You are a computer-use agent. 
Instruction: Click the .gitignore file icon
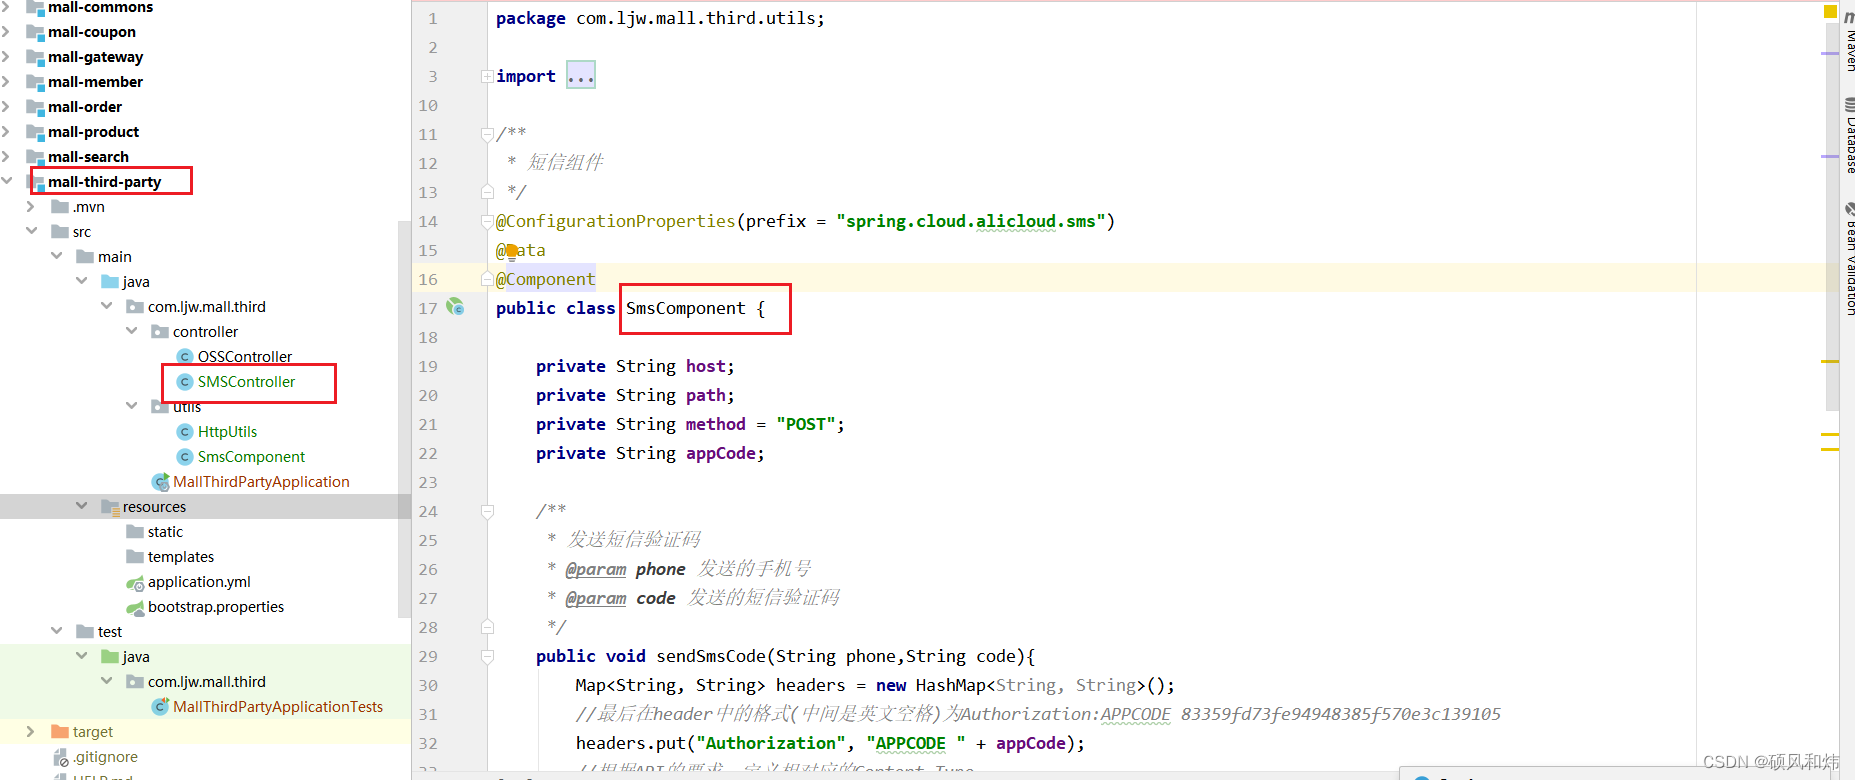[60, 758]
